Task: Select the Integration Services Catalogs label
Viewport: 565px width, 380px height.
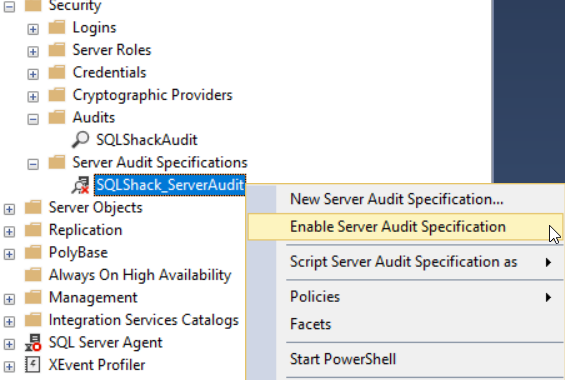Action: (144, 321)
